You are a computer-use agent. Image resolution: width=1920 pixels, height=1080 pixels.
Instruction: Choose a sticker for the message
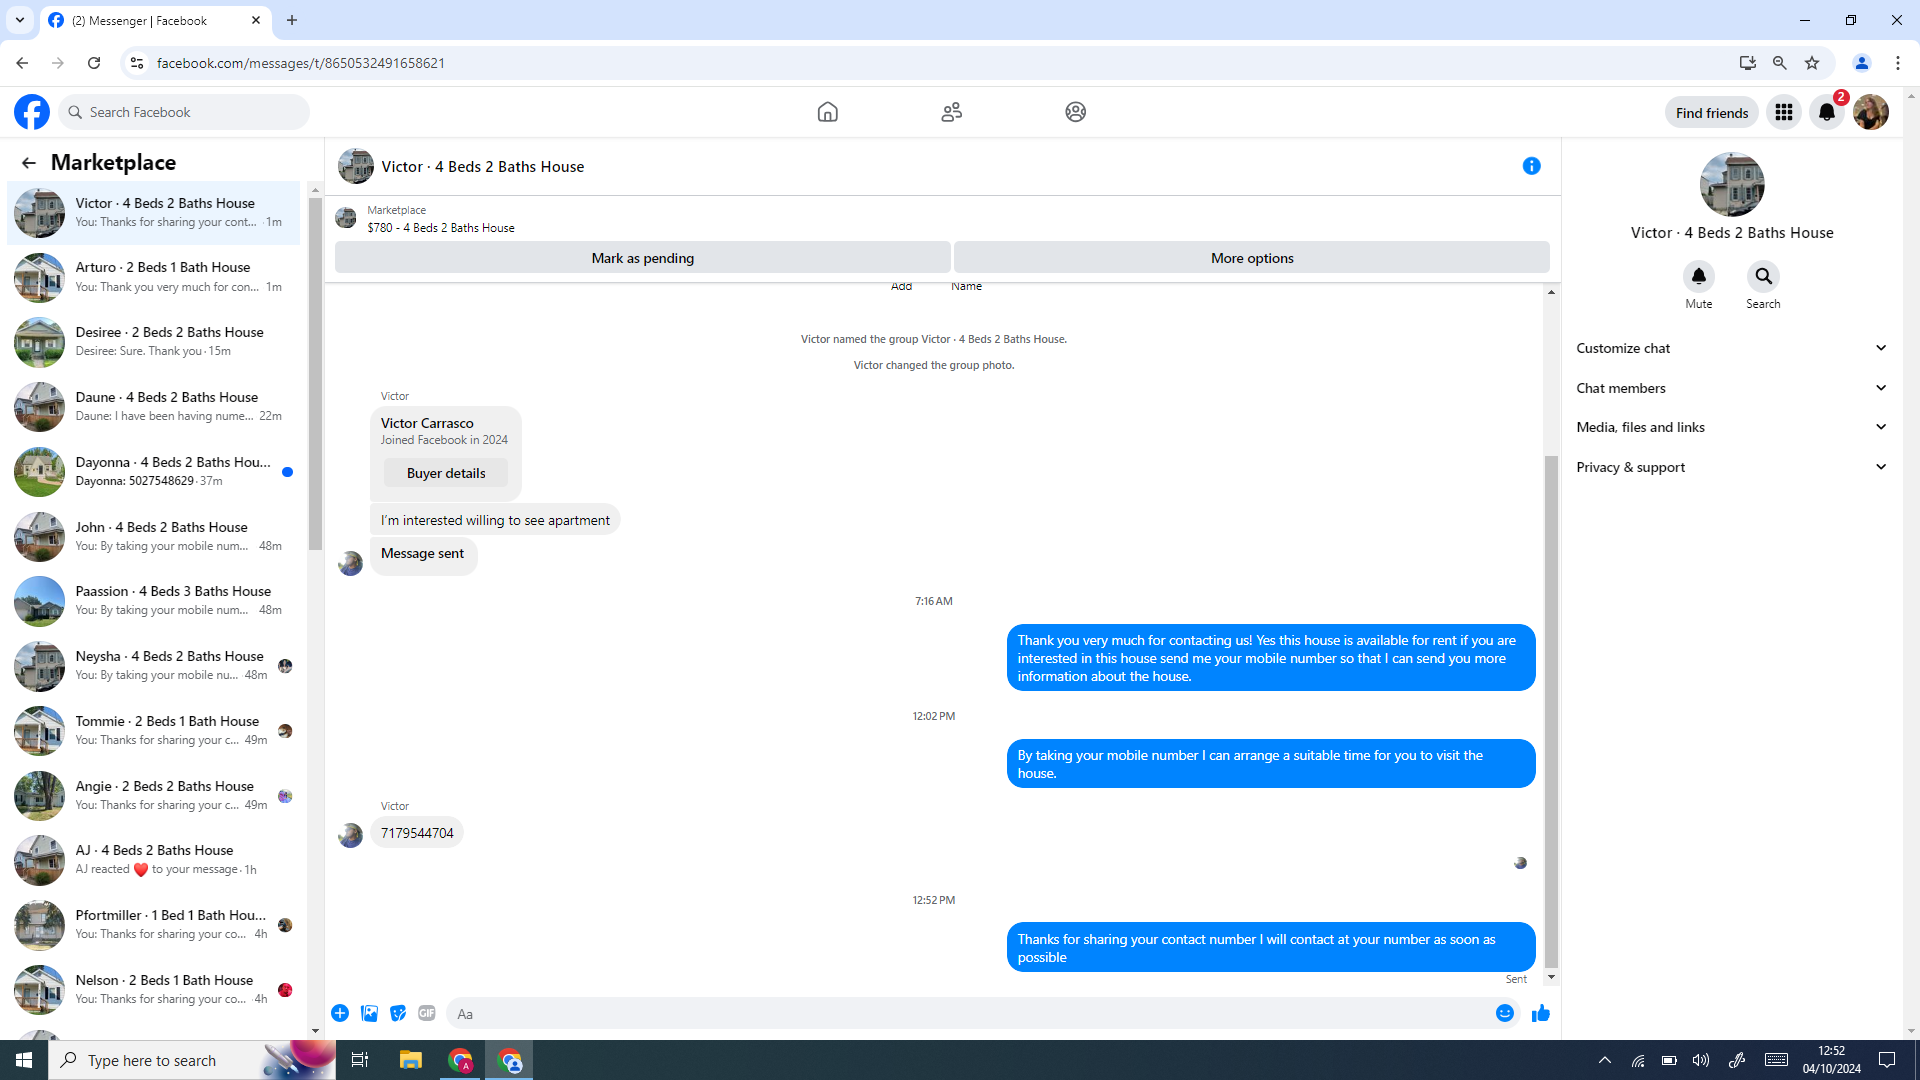coord(398,1013)
